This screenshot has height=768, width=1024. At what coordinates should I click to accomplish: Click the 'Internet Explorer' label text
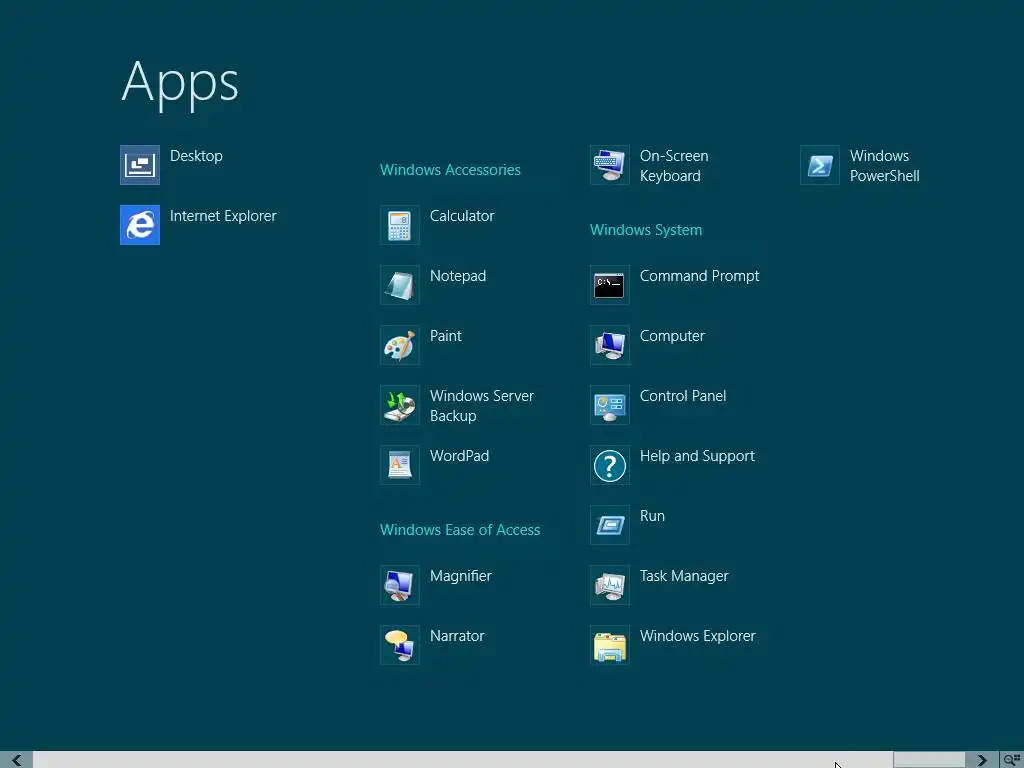223,216
